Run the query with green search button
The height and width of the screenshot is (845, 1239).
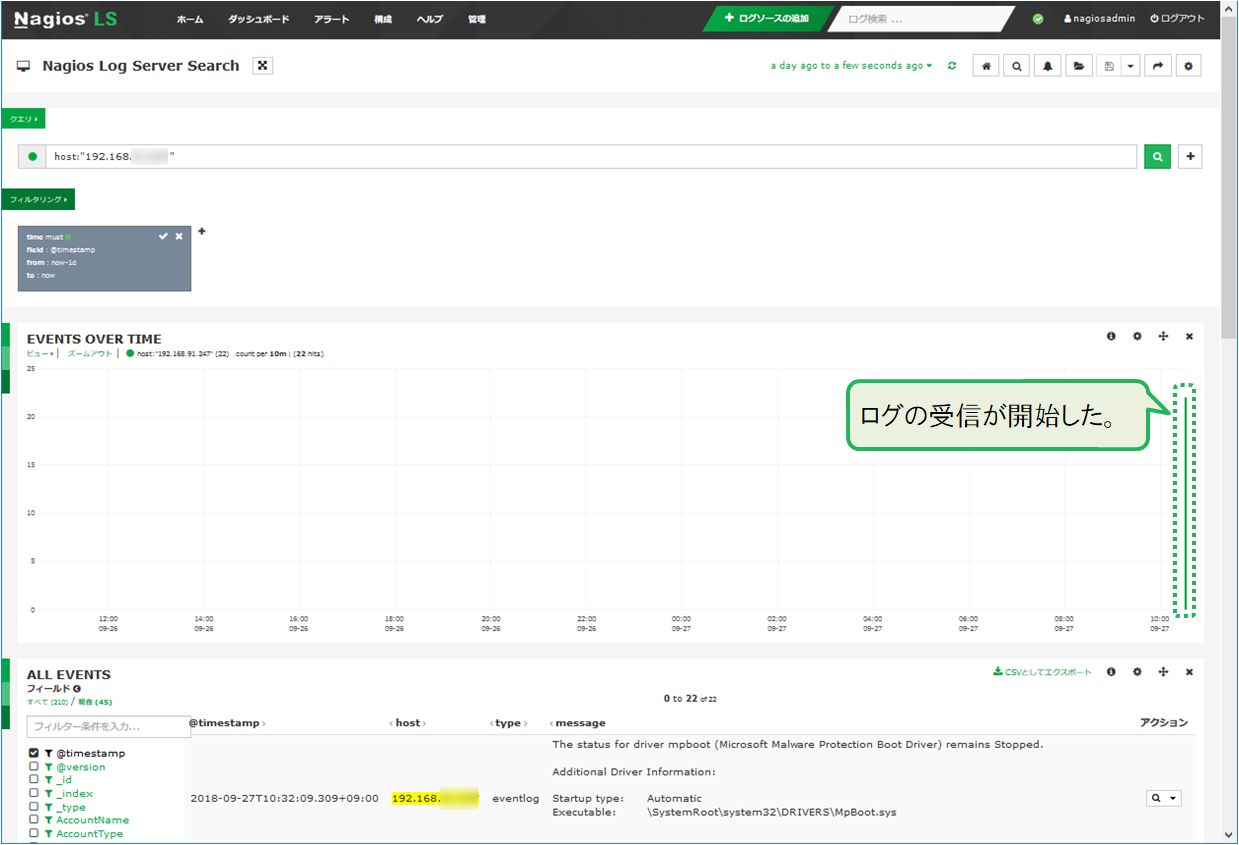point(1157,157)
